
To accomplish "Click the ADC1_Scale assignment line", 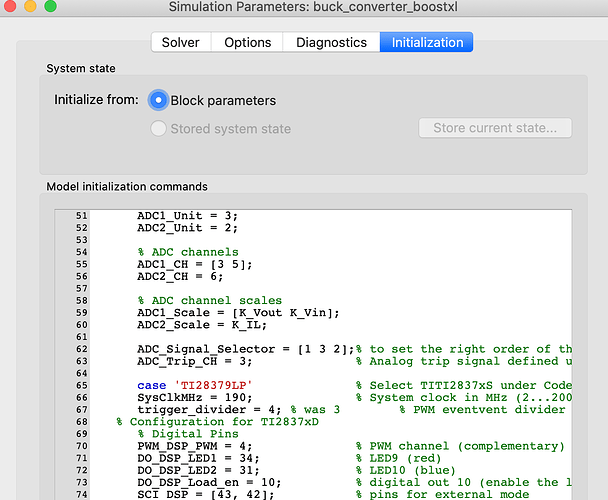I will coord(238,312).
